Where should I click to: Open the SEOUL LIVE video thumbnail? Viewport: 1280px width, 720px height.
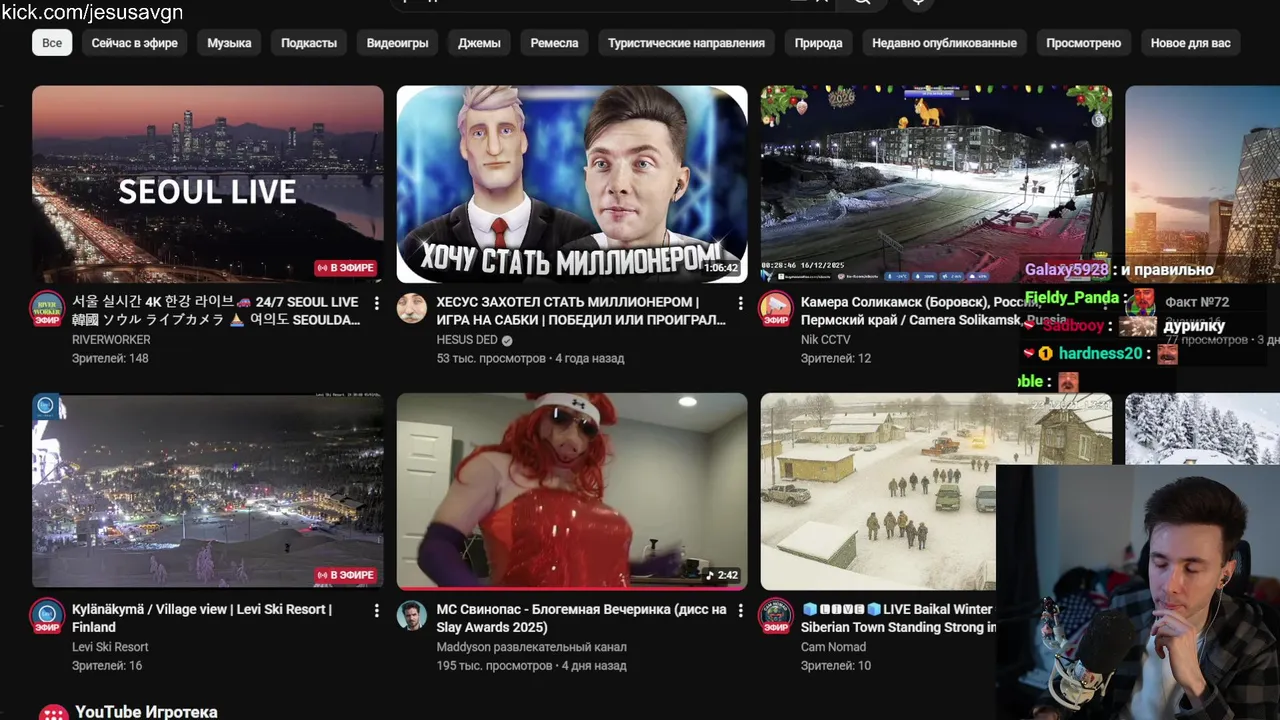(208, 184)
